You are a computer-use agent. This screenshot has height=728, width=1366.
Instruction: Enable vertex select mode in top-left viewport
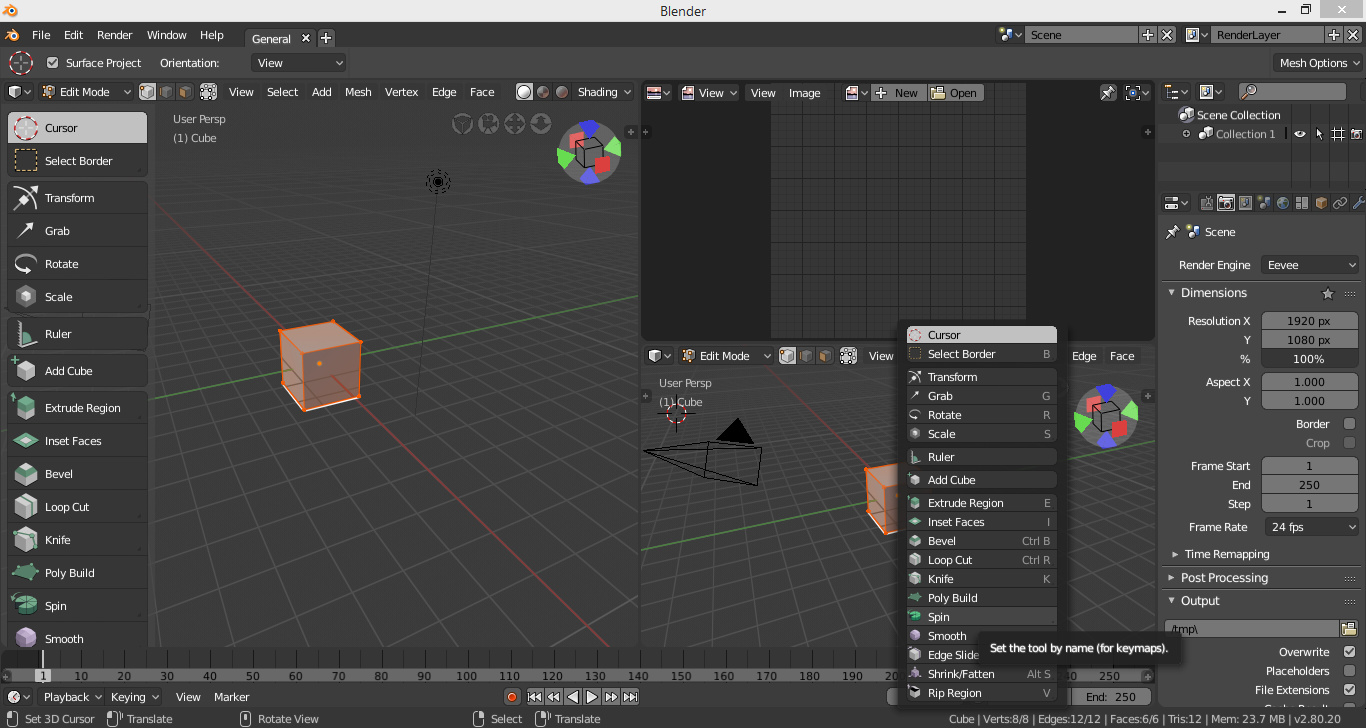[x=148, y=92]
